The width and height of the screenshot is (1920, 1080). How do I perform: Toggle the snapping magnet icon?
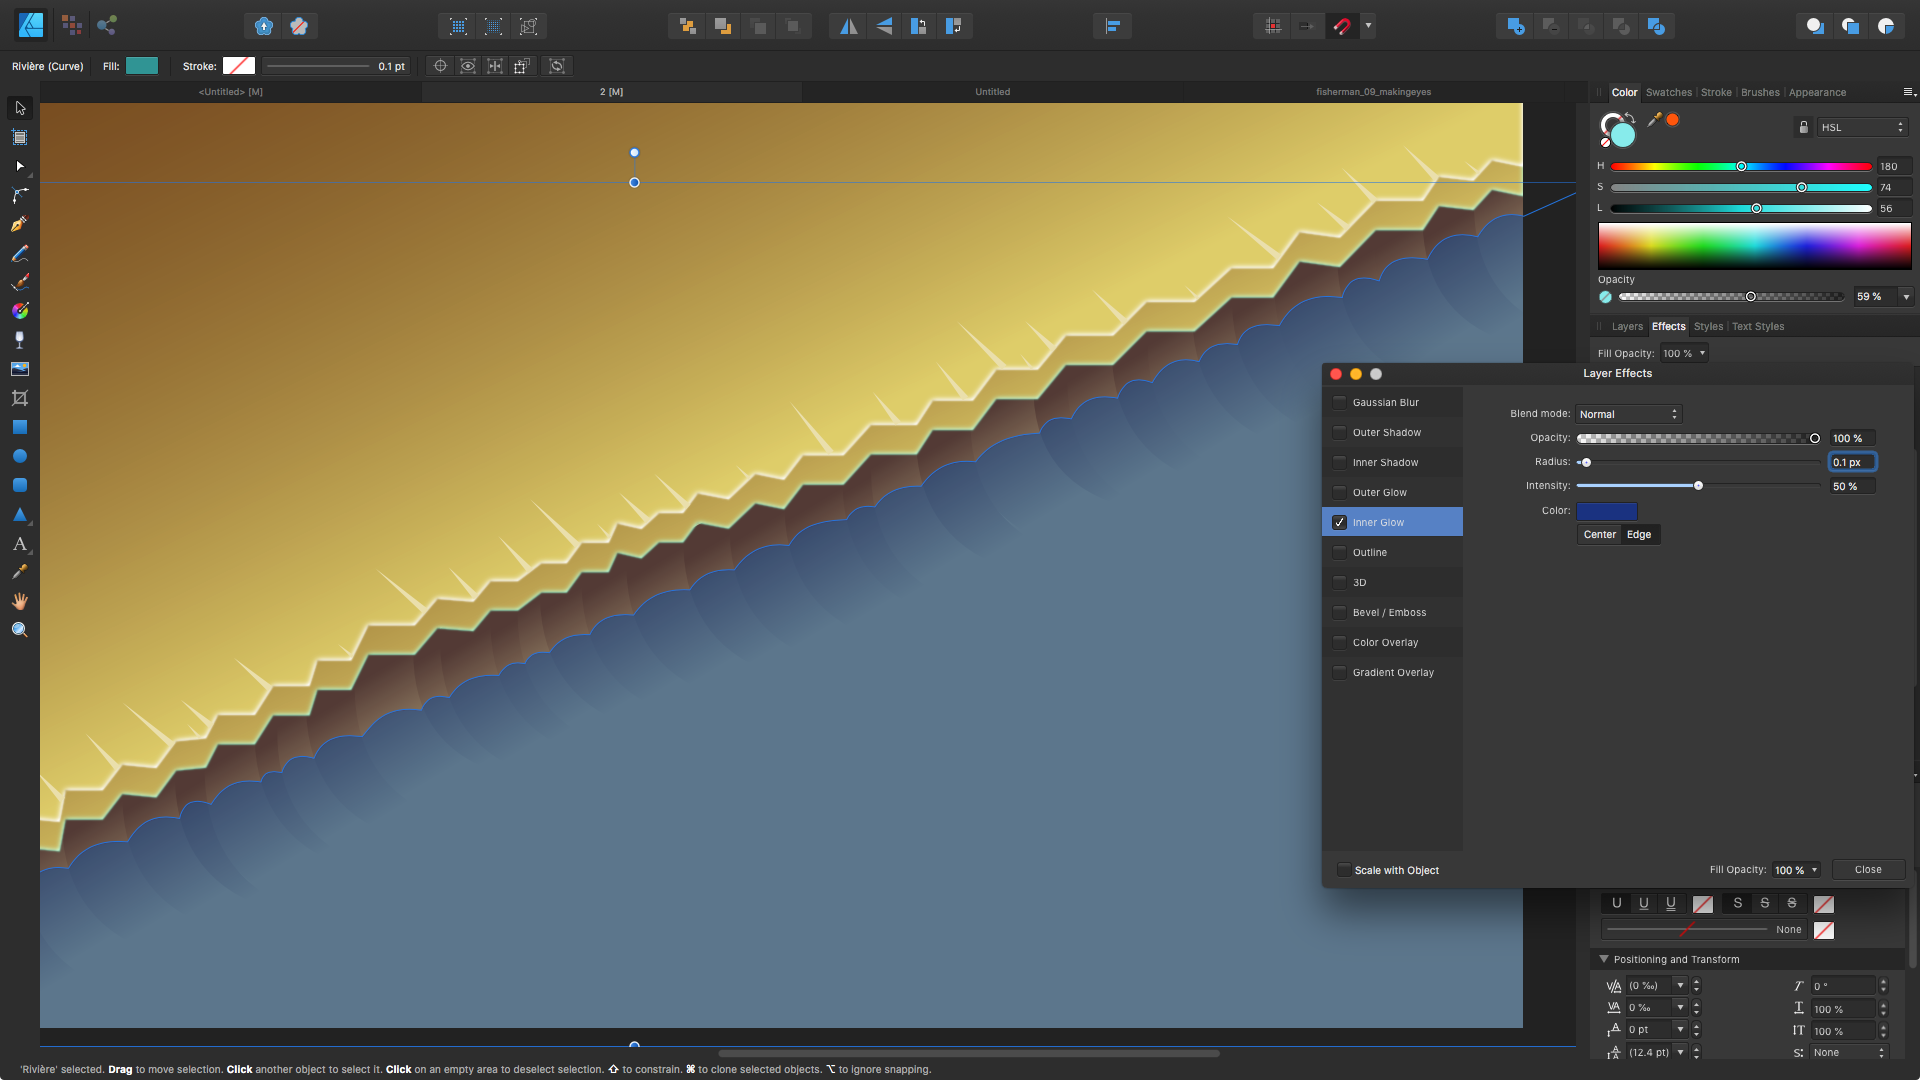(x=1342, y=26)
